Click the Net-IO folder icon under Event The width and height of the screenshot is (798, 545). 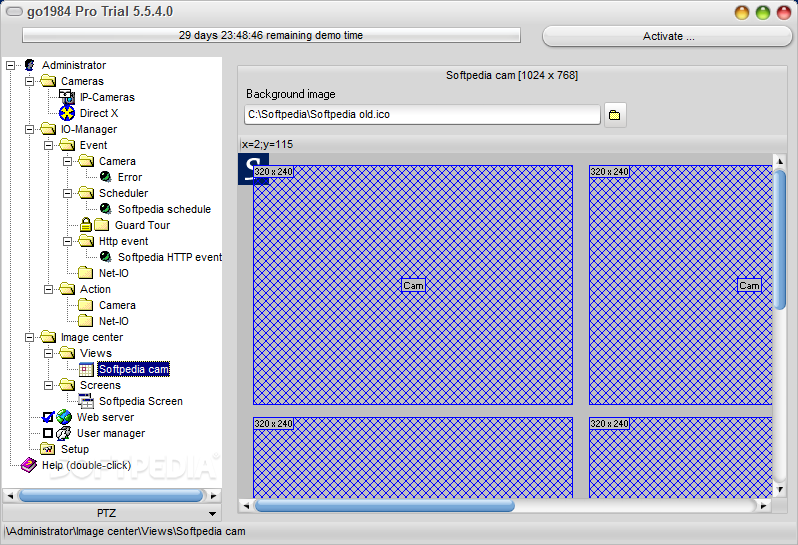pyautogui.click(x=86, y=273)
